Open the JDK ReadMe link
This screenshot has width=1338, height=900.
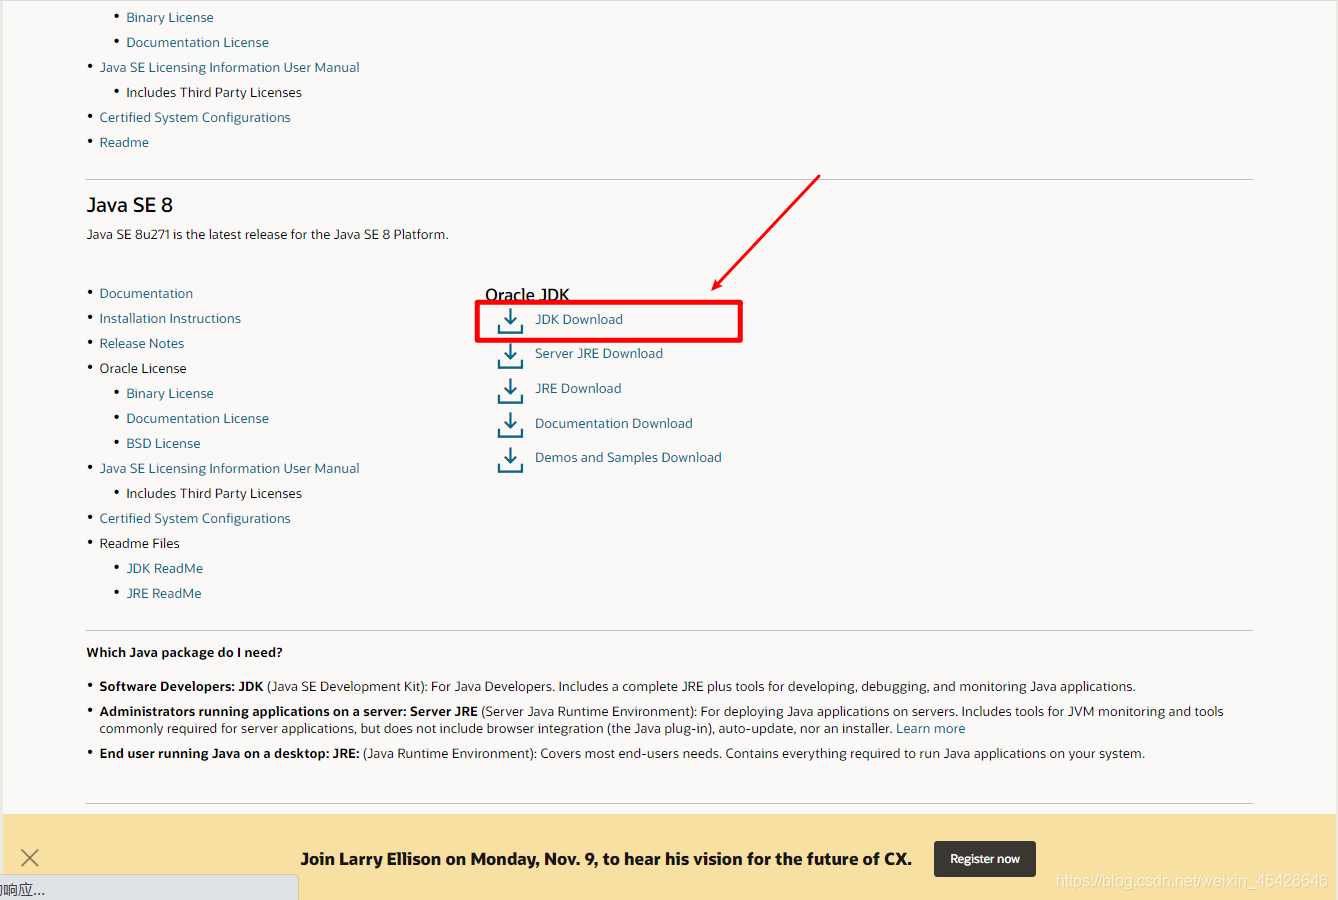(x=164, y=568)
